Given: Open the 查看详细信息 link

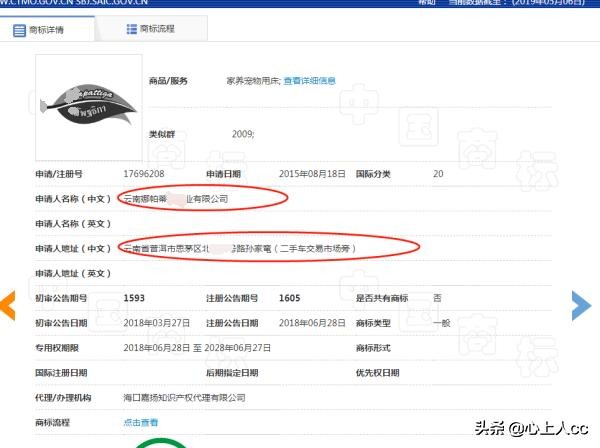Looking at the screenshot, I should 309,81.
